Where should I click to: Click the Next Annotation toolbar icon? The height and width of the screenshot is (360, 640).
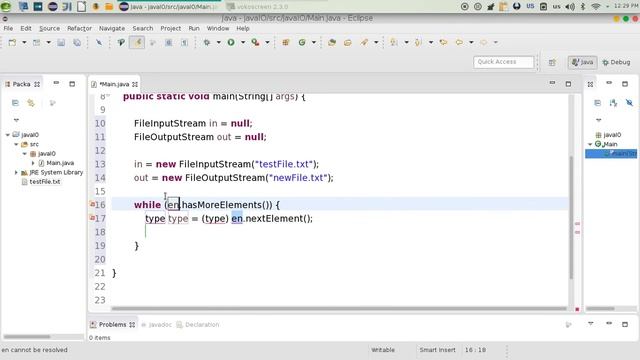[x=394, y=42]
